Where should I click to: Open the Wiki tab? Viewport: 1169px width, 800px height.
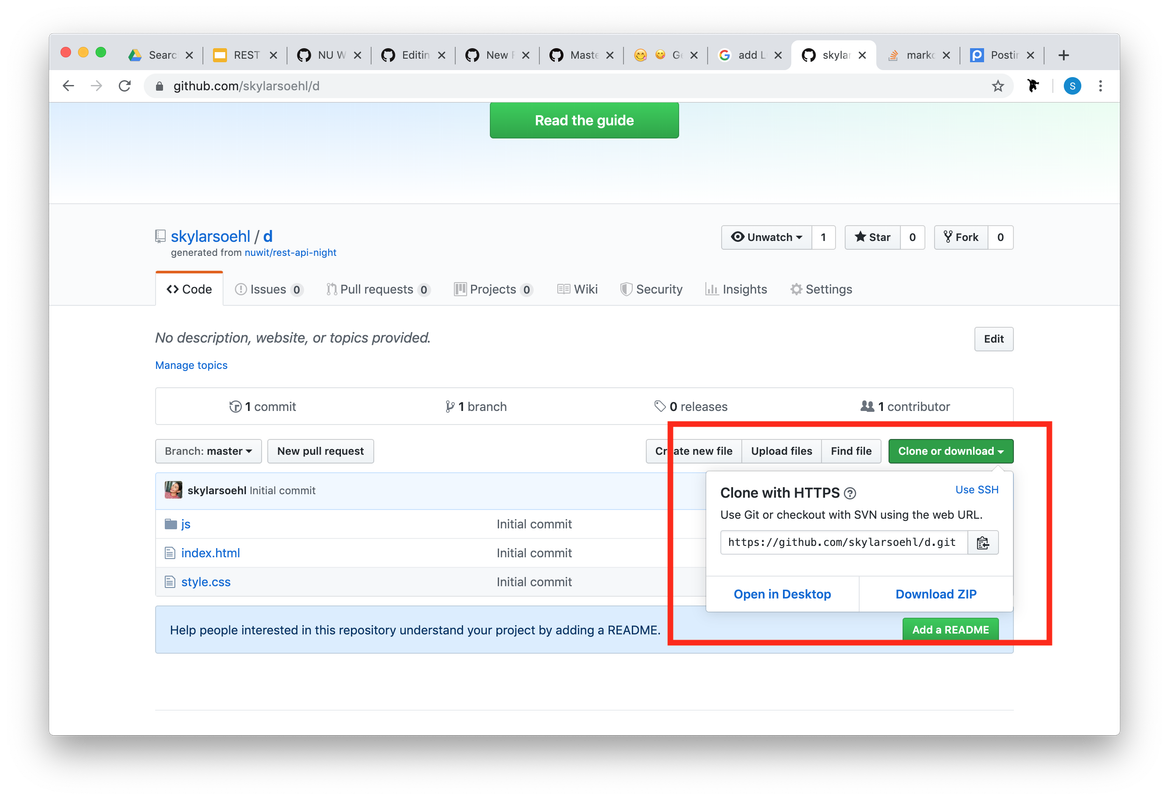[x=578, y=289]
